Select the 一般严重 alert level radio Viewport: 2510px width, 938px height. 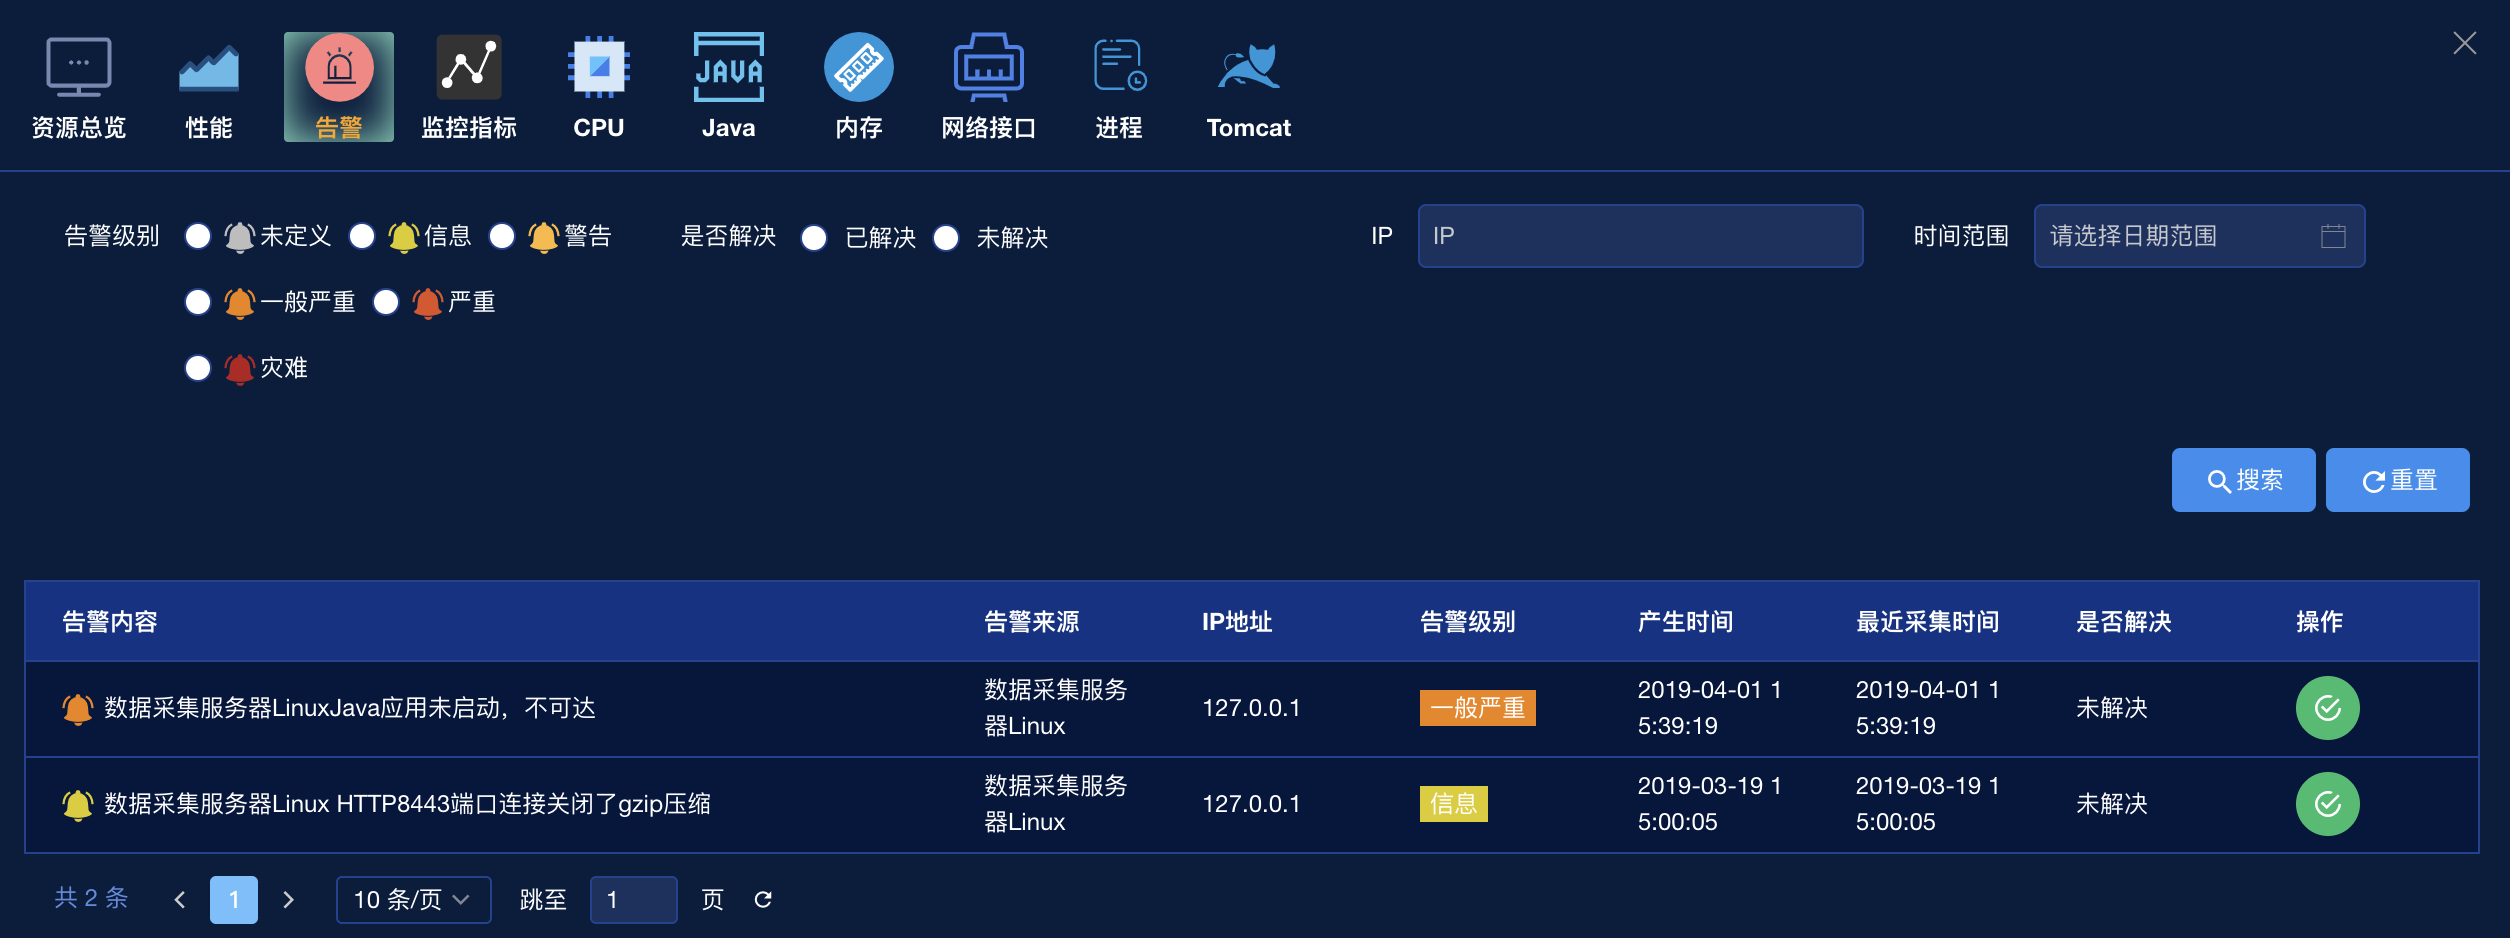click(198, 302)
